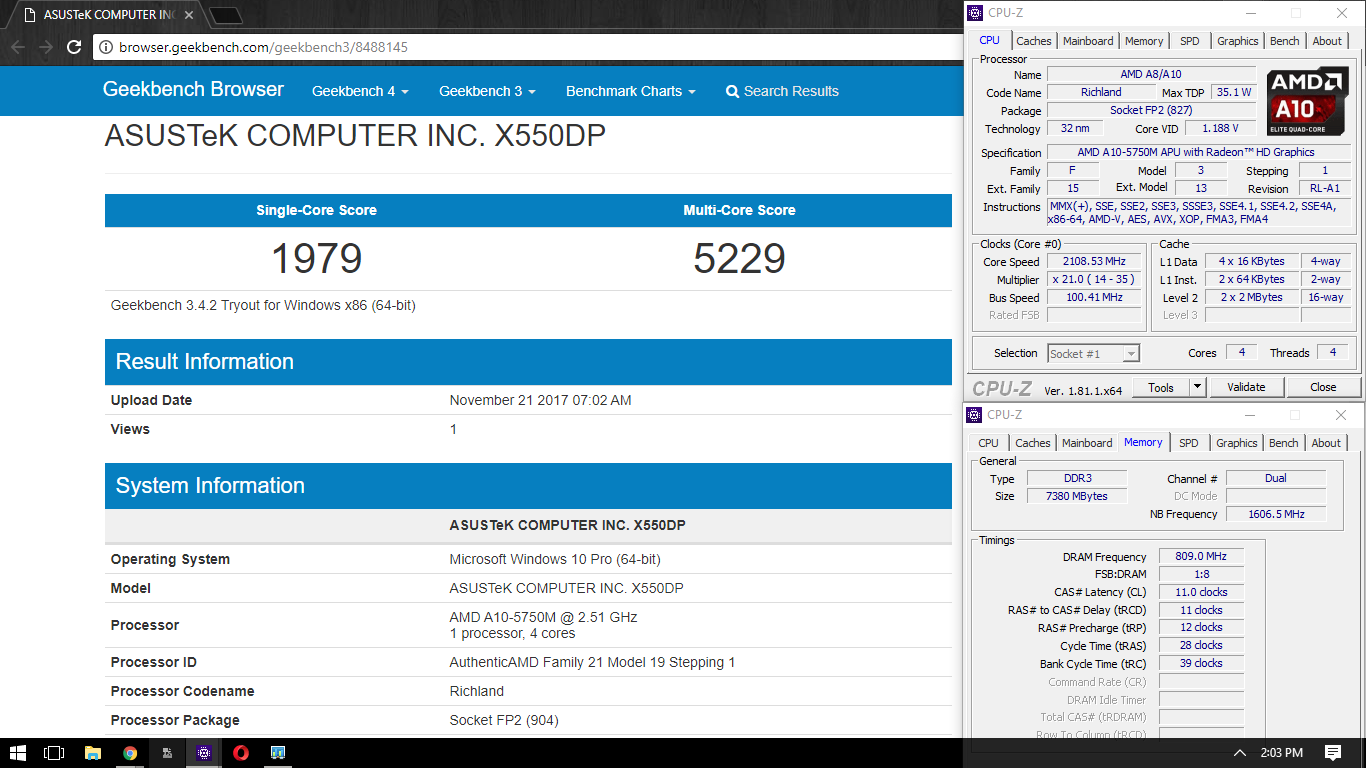Click the Validate button in CPU-Z

pyautogui.click(x=1246, y=387)
